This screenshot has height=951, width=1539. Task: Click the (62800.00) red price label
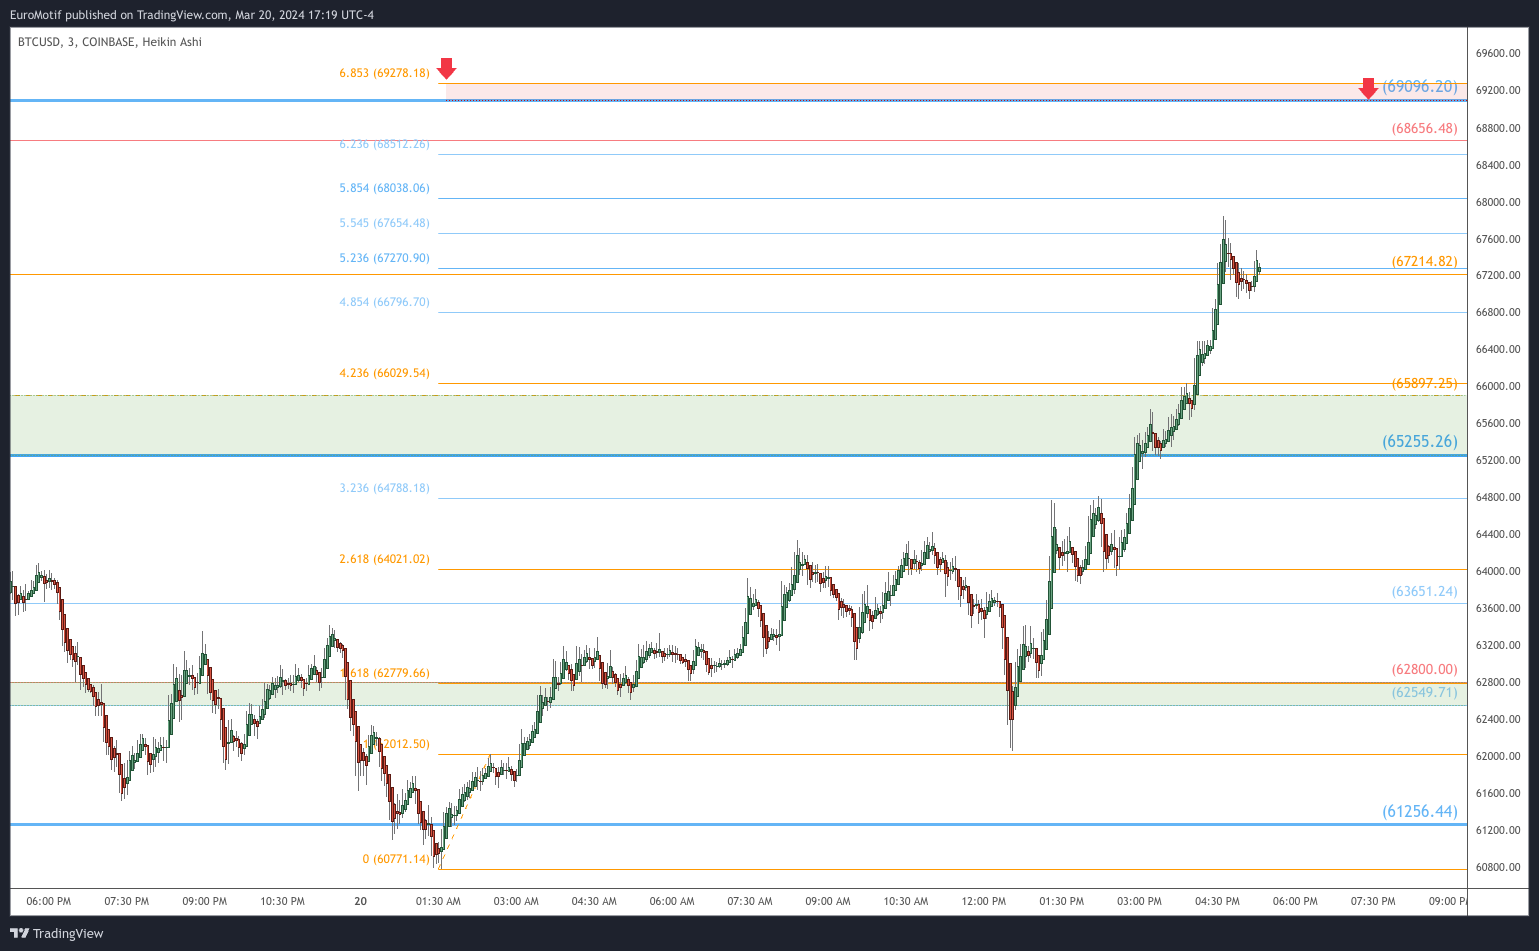tap(1424, 669)
